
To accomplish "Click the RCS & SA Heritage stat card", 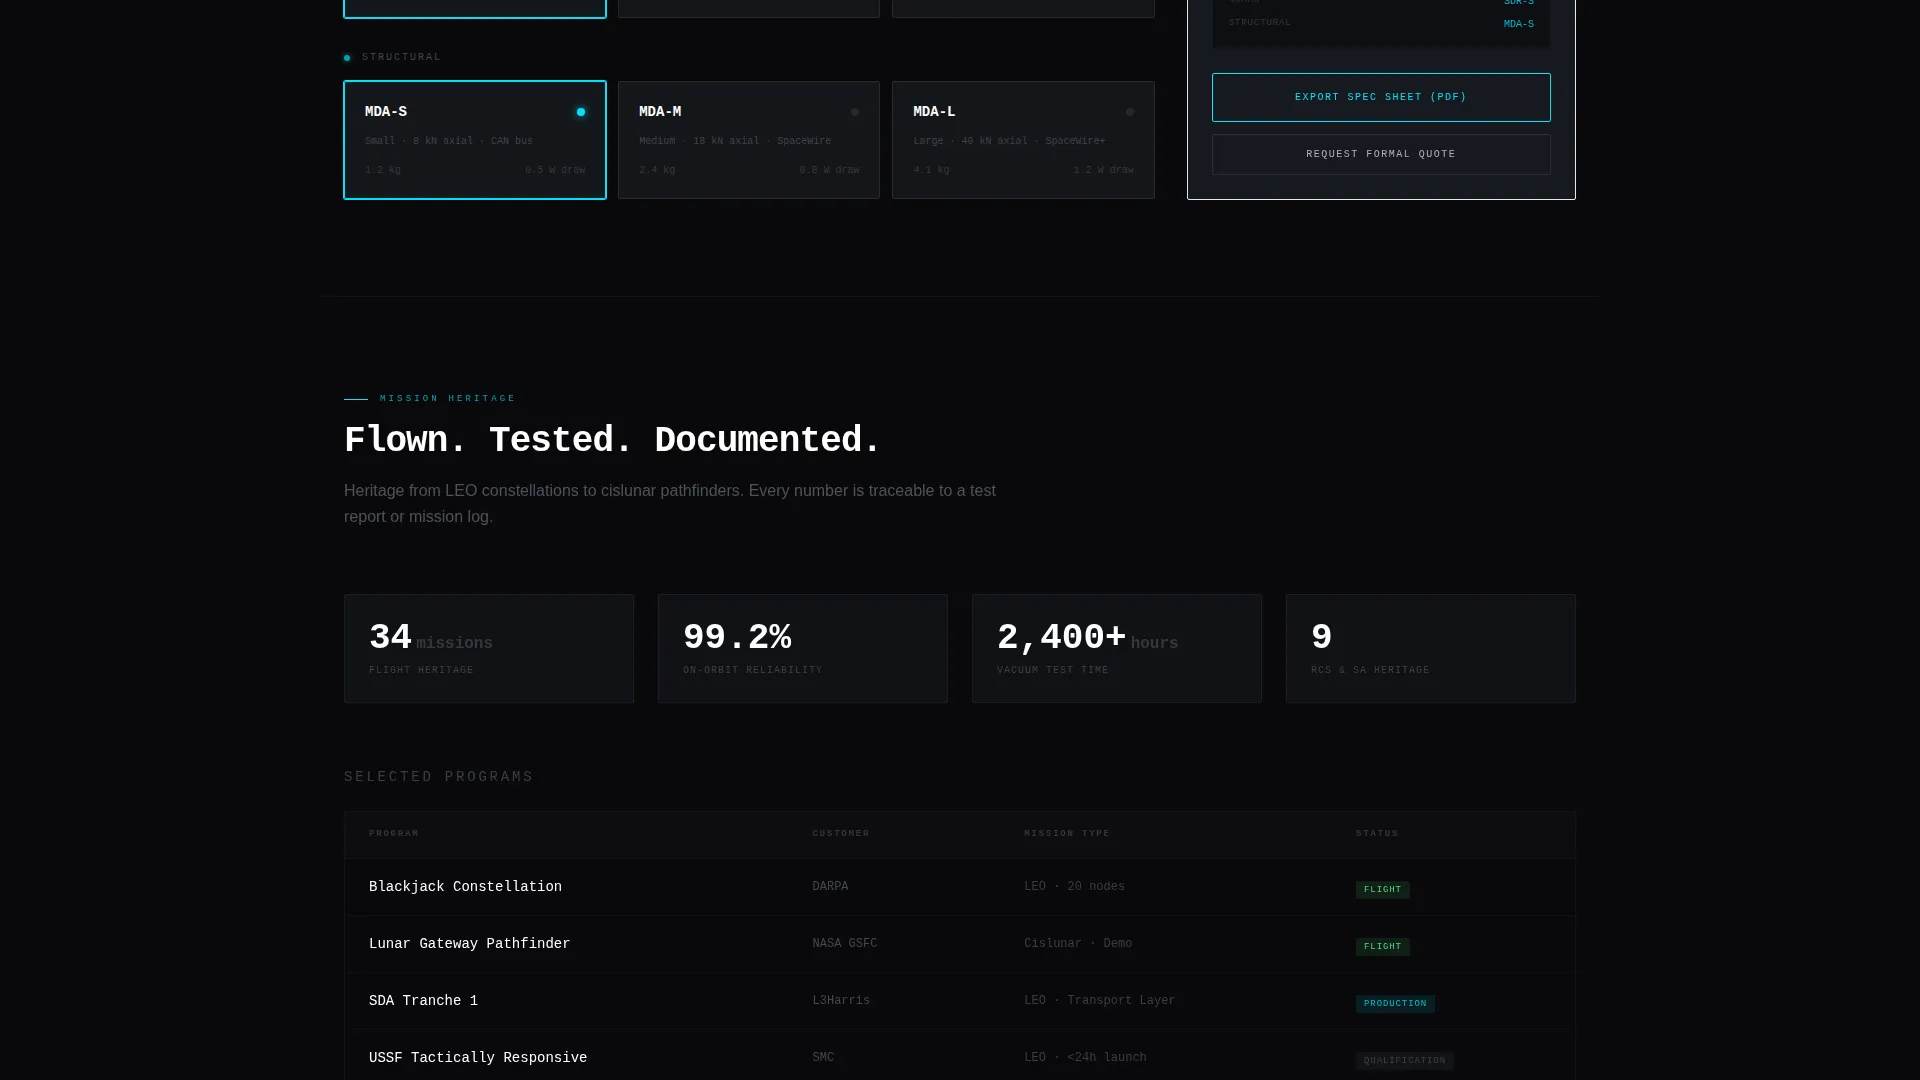I will (x=1431, y=649).
